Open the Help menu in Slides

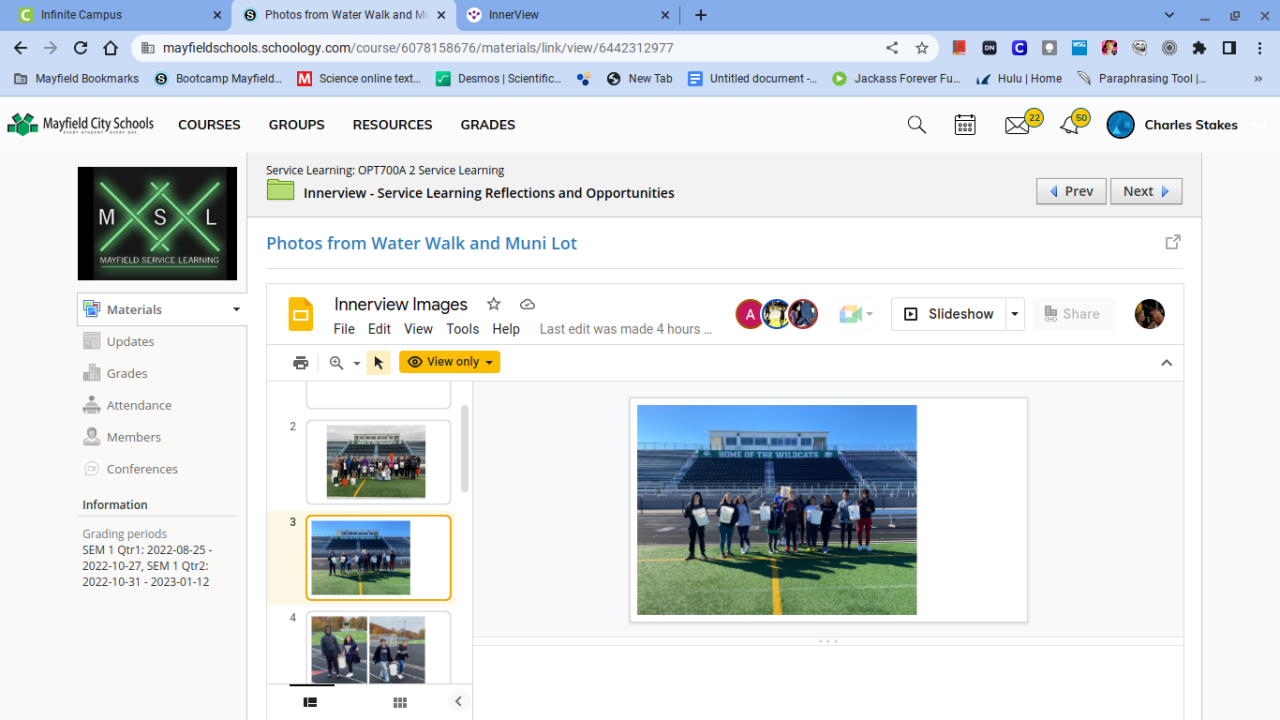506,329
